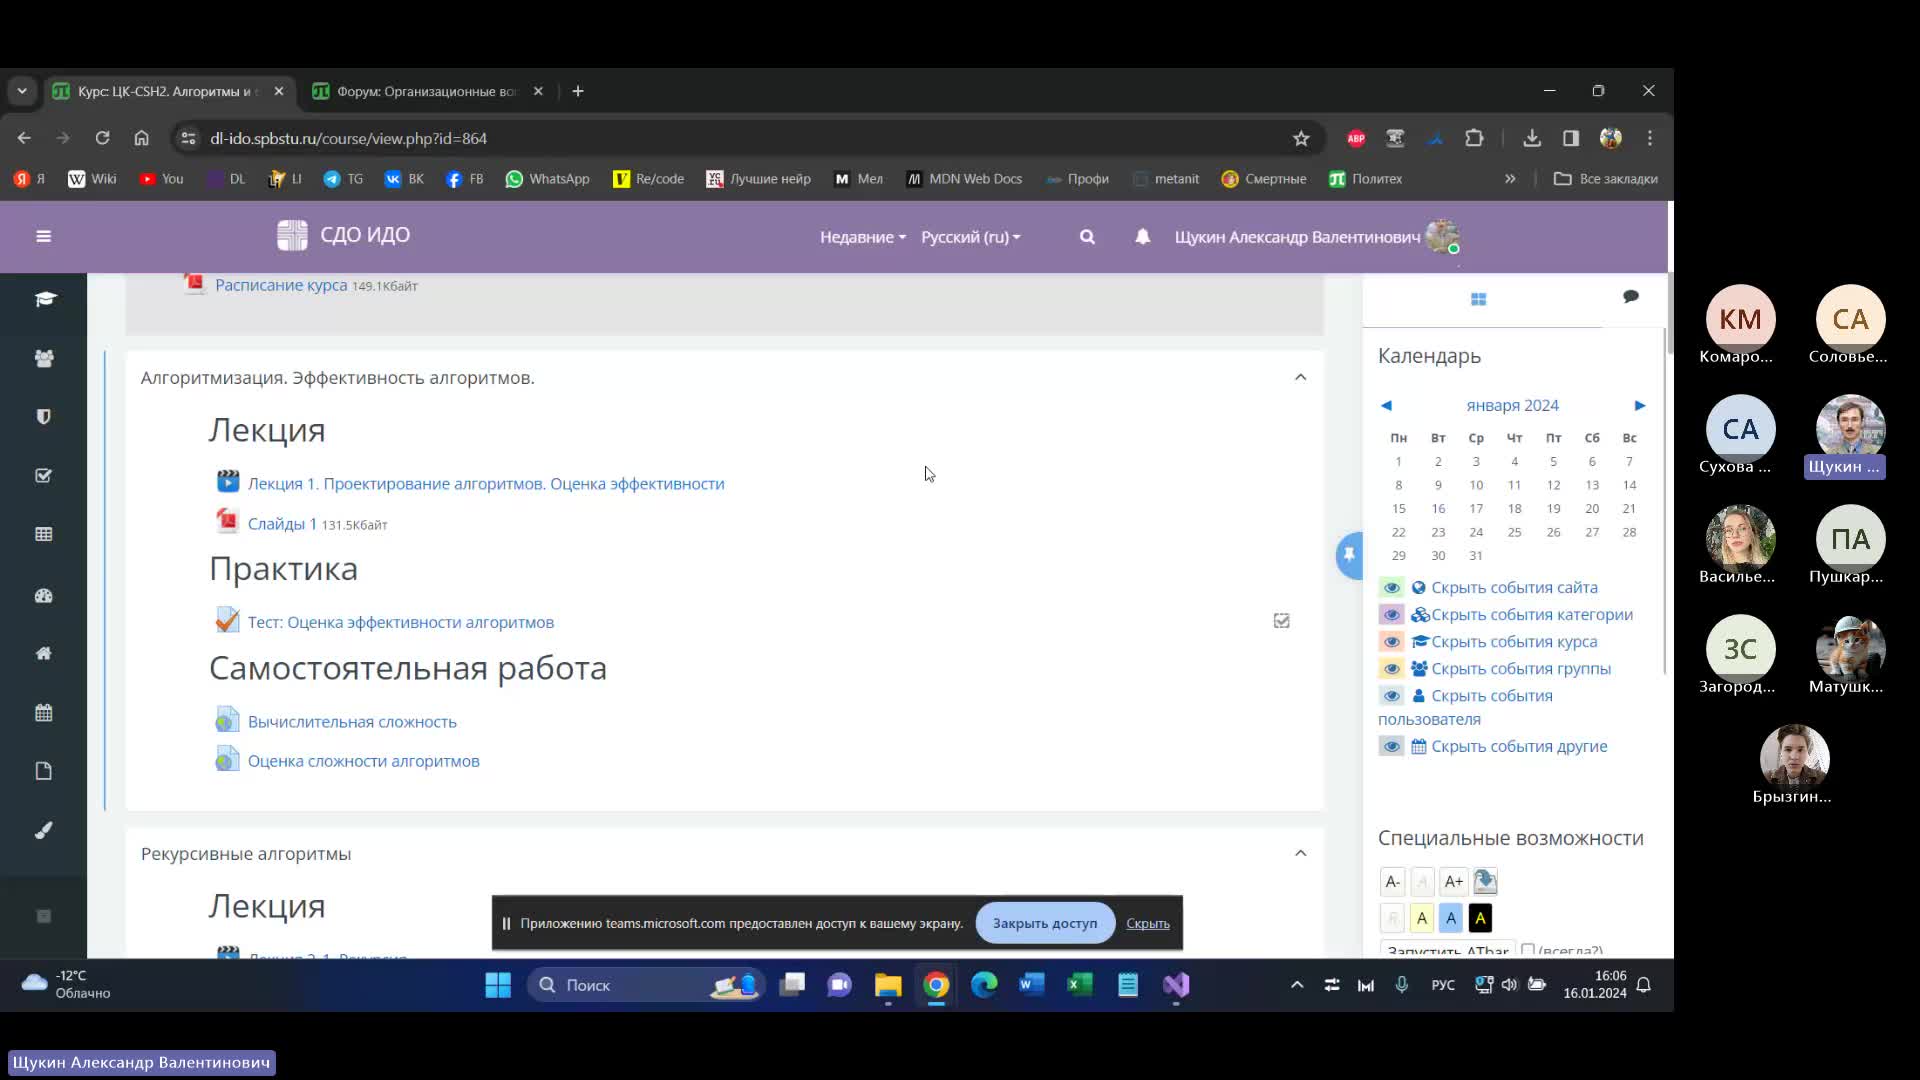
Task: Open 'Лекция 1. Проектирование алгоритмов' link
Action: tap(486, 484)
